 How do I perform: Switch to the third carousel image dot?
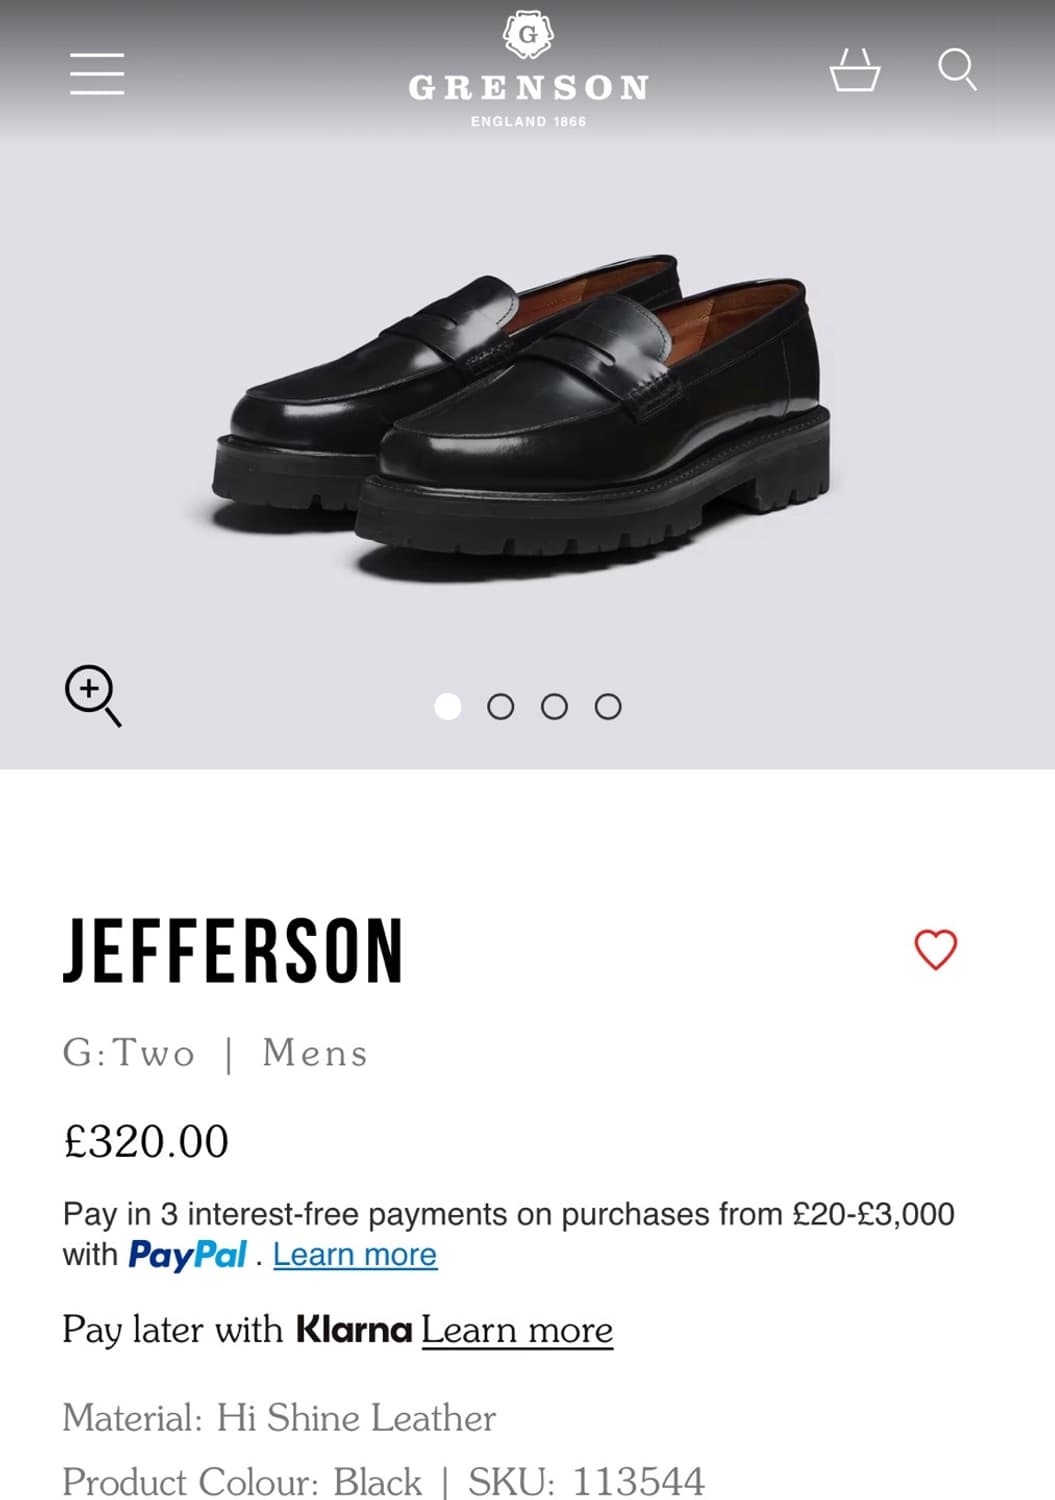pyautogui.click(x=554, y=707)
